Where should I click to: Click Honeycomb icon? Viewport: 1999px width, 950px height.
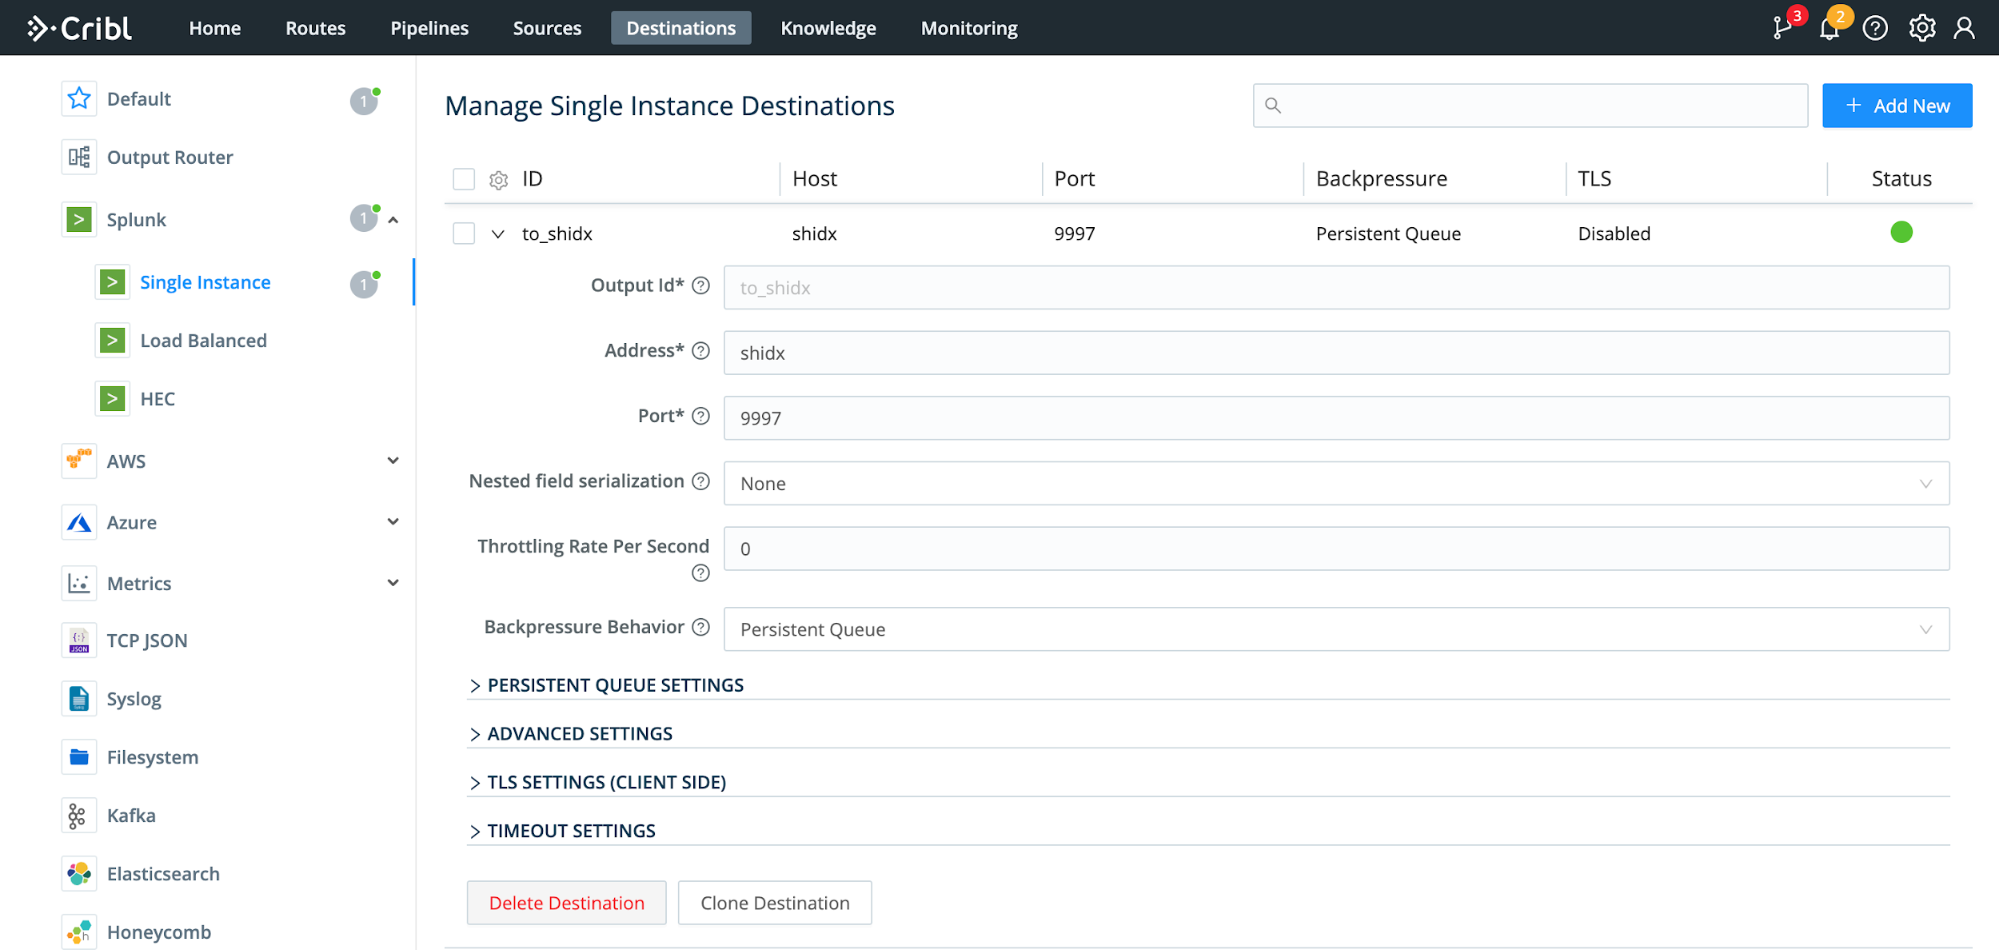(79, 932)
